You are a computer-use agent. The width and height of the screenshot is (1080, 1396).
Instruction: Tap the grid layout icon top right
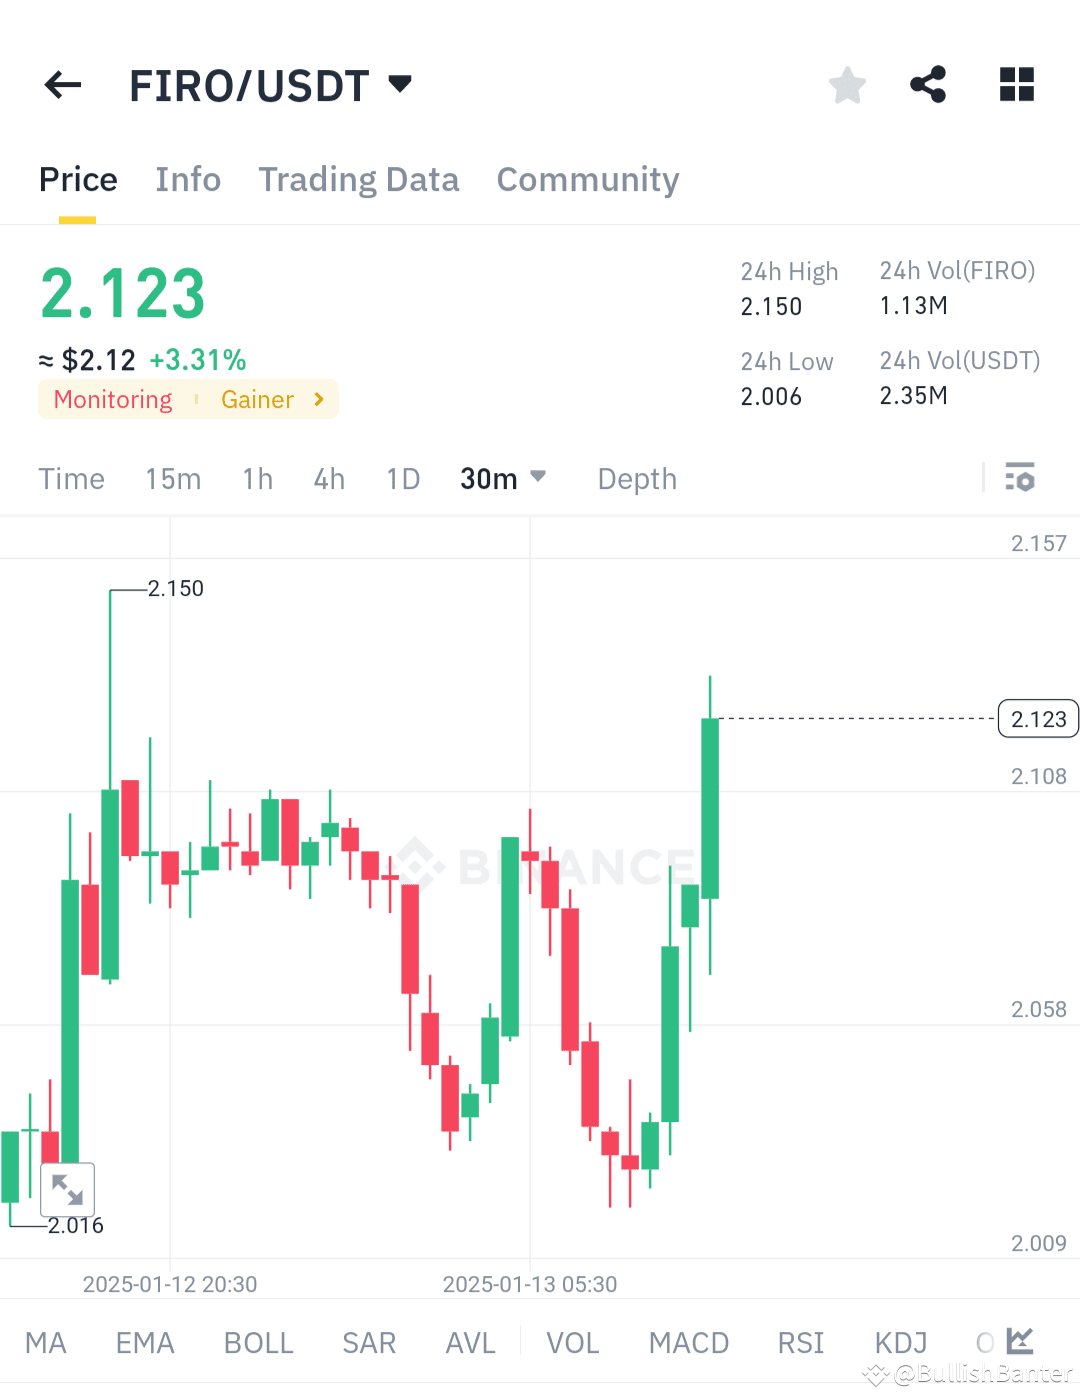click(1016, 85)
